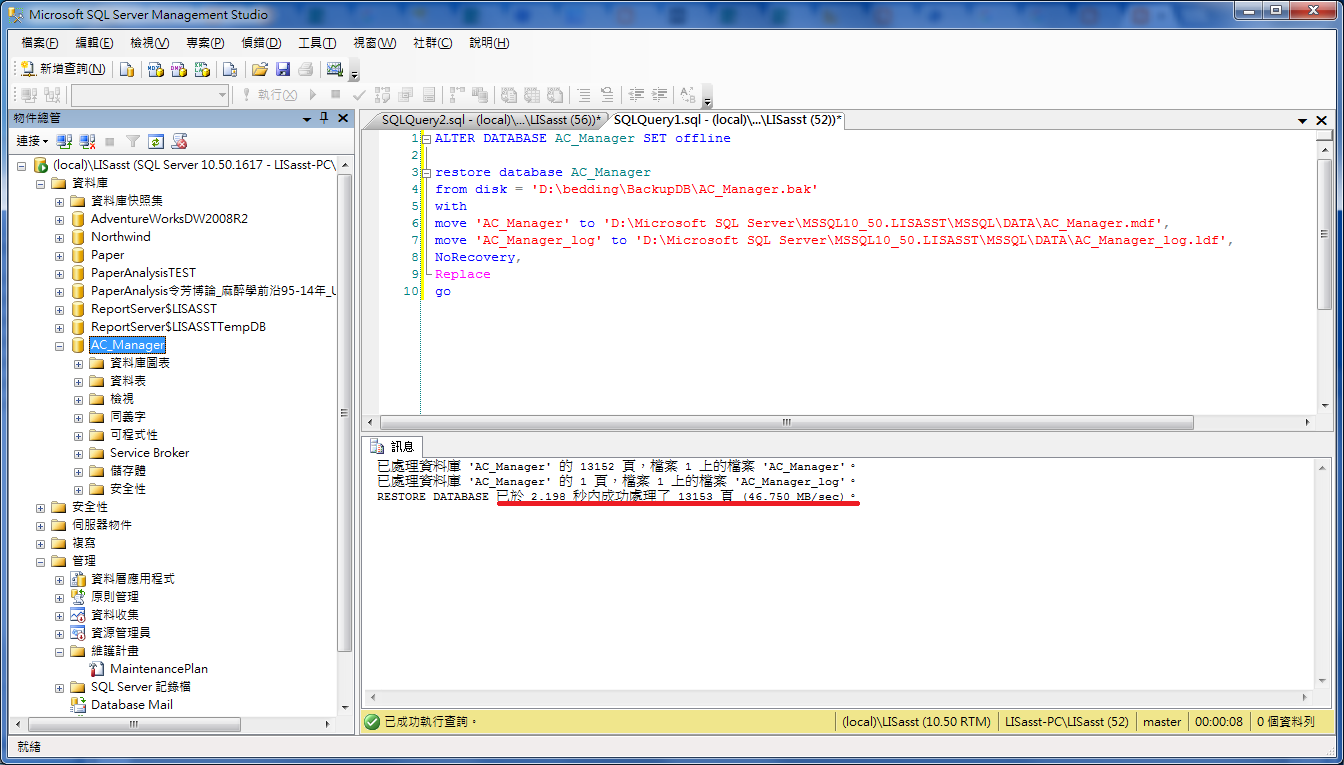Click the Open File icon on the toolbar

point(259,68)
